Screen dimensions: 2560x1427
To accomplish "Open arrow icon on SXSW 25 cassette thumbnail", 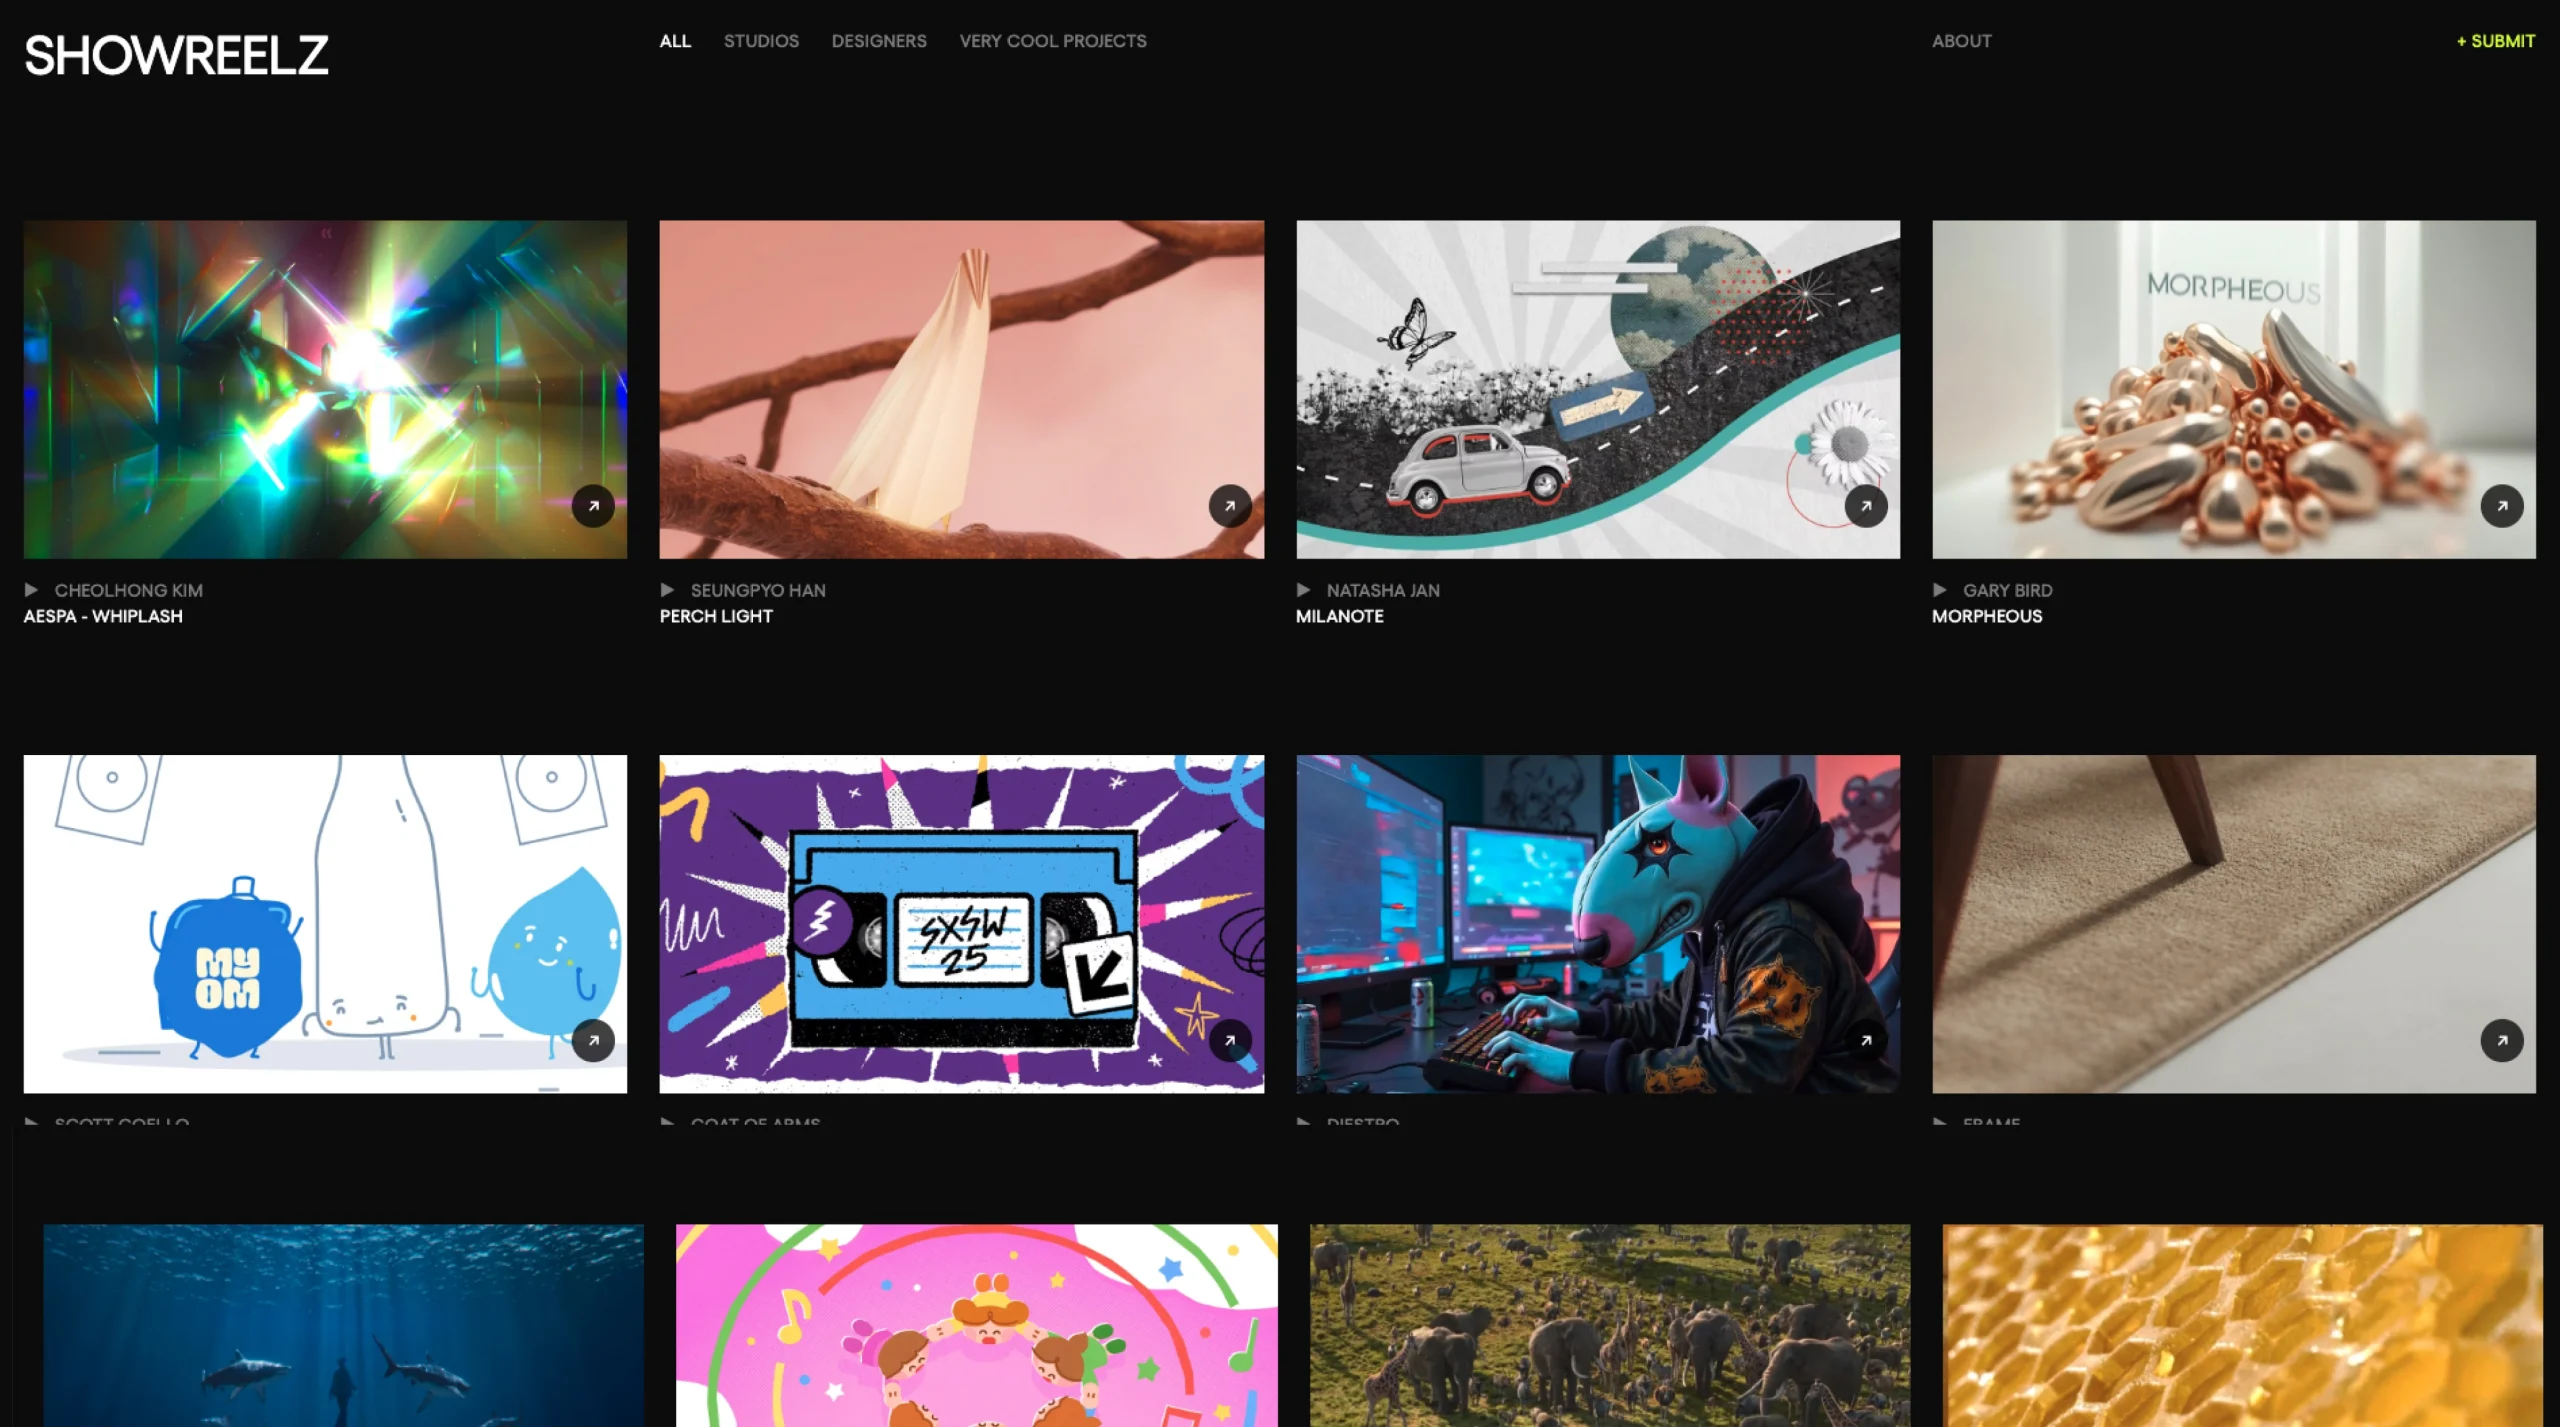I will click(1230, 1041).
